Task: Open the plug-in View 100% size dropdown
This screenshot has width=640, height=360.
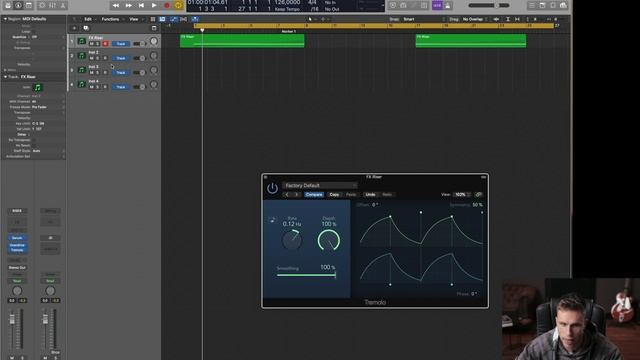Action: pyautogui.click(x=462, y=195)
